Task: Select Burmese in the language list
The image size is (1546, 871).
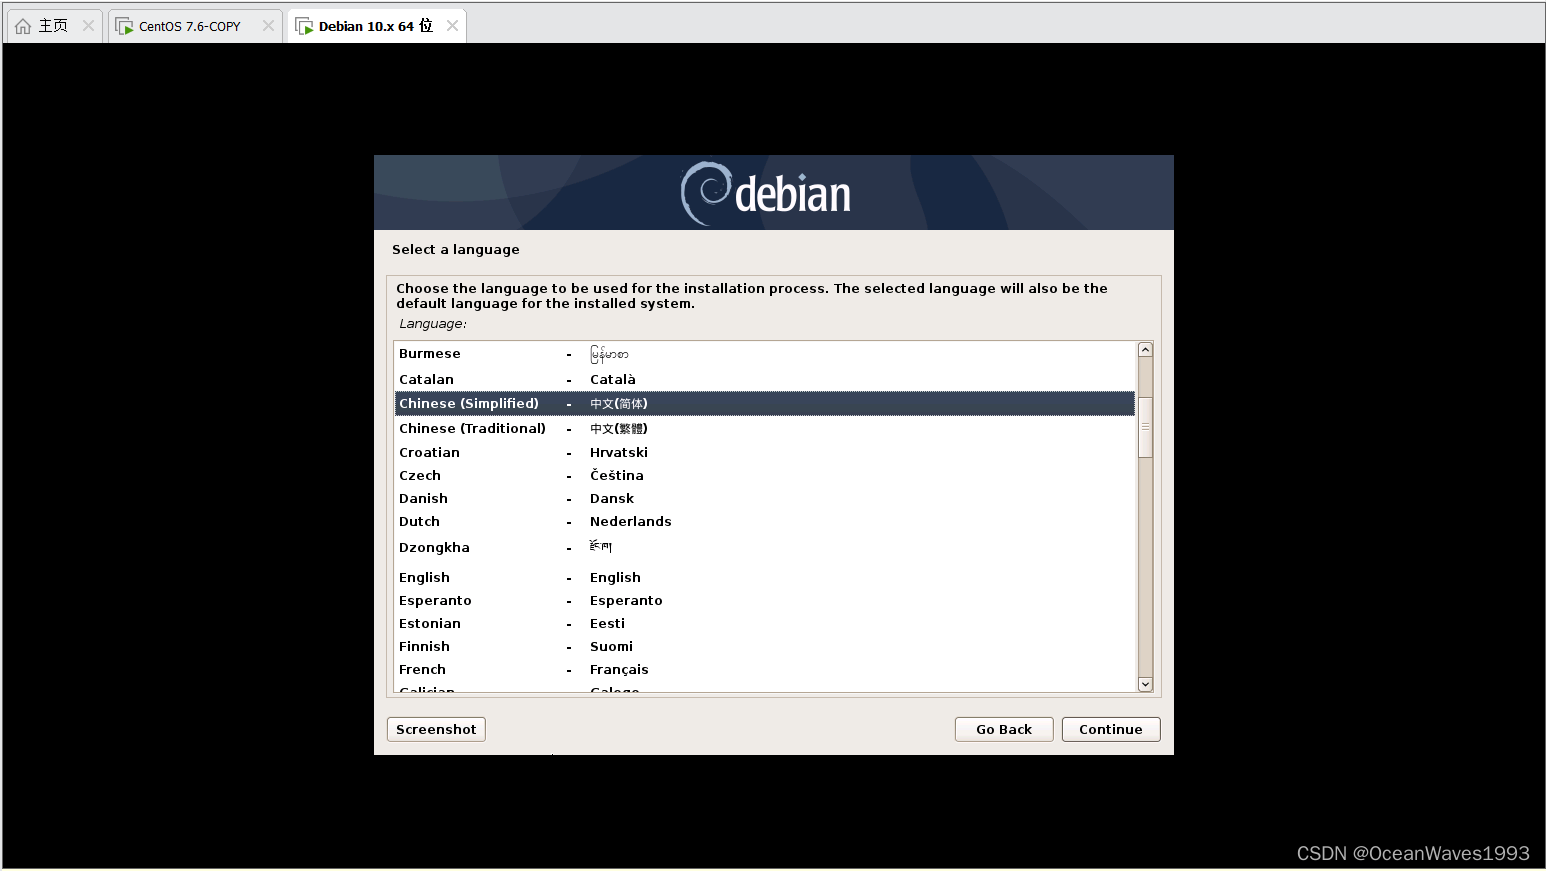Action: [765, 354]
